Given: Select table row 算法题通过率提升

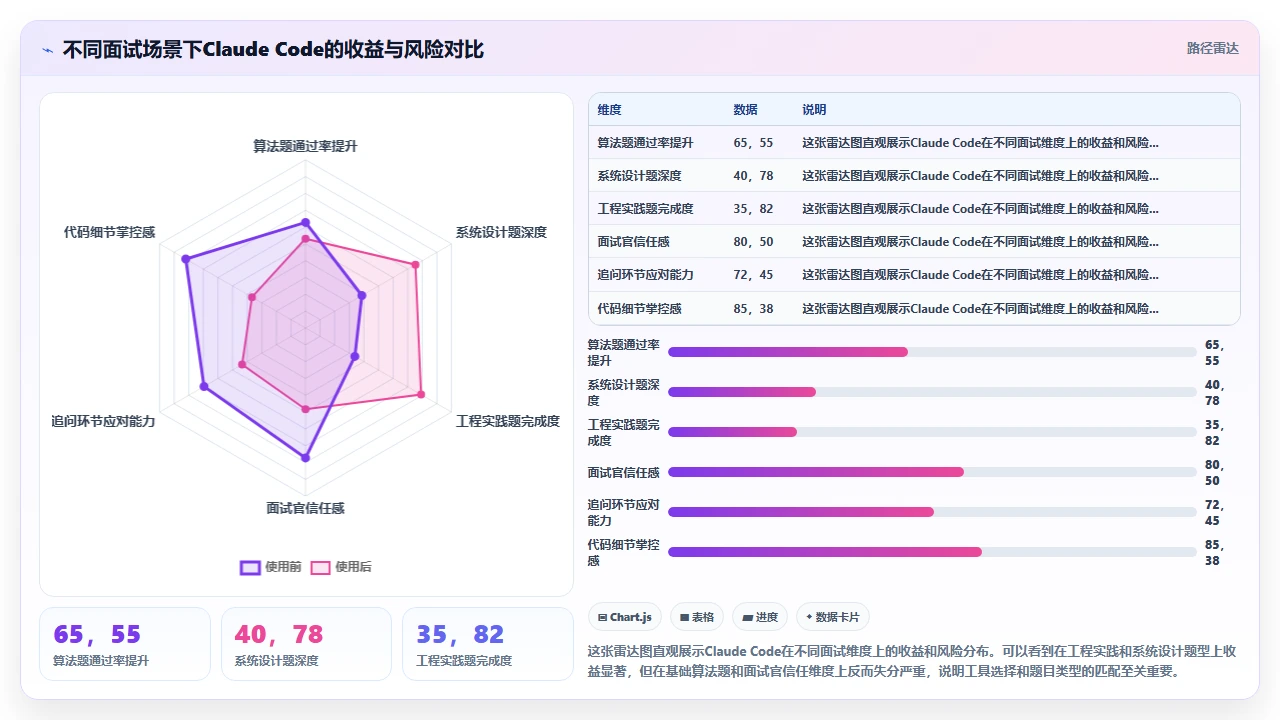Looking at the screenshot, I should 914,142.
